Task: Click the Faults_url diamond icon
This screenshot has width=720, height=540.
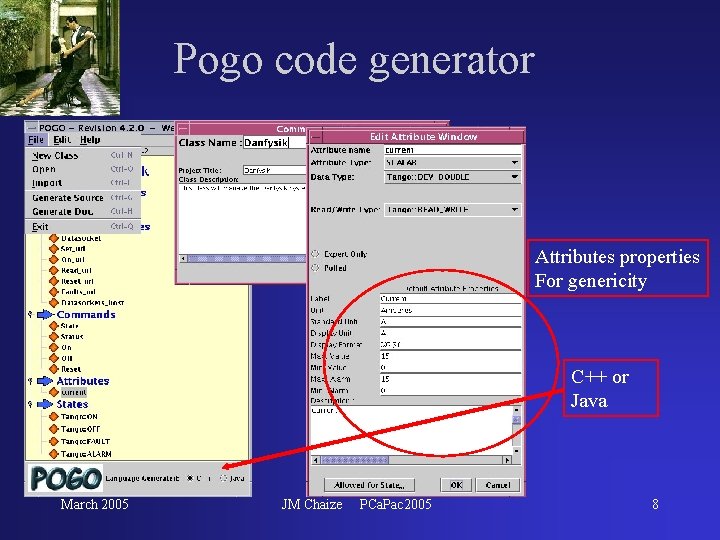Action: (54, 292)
